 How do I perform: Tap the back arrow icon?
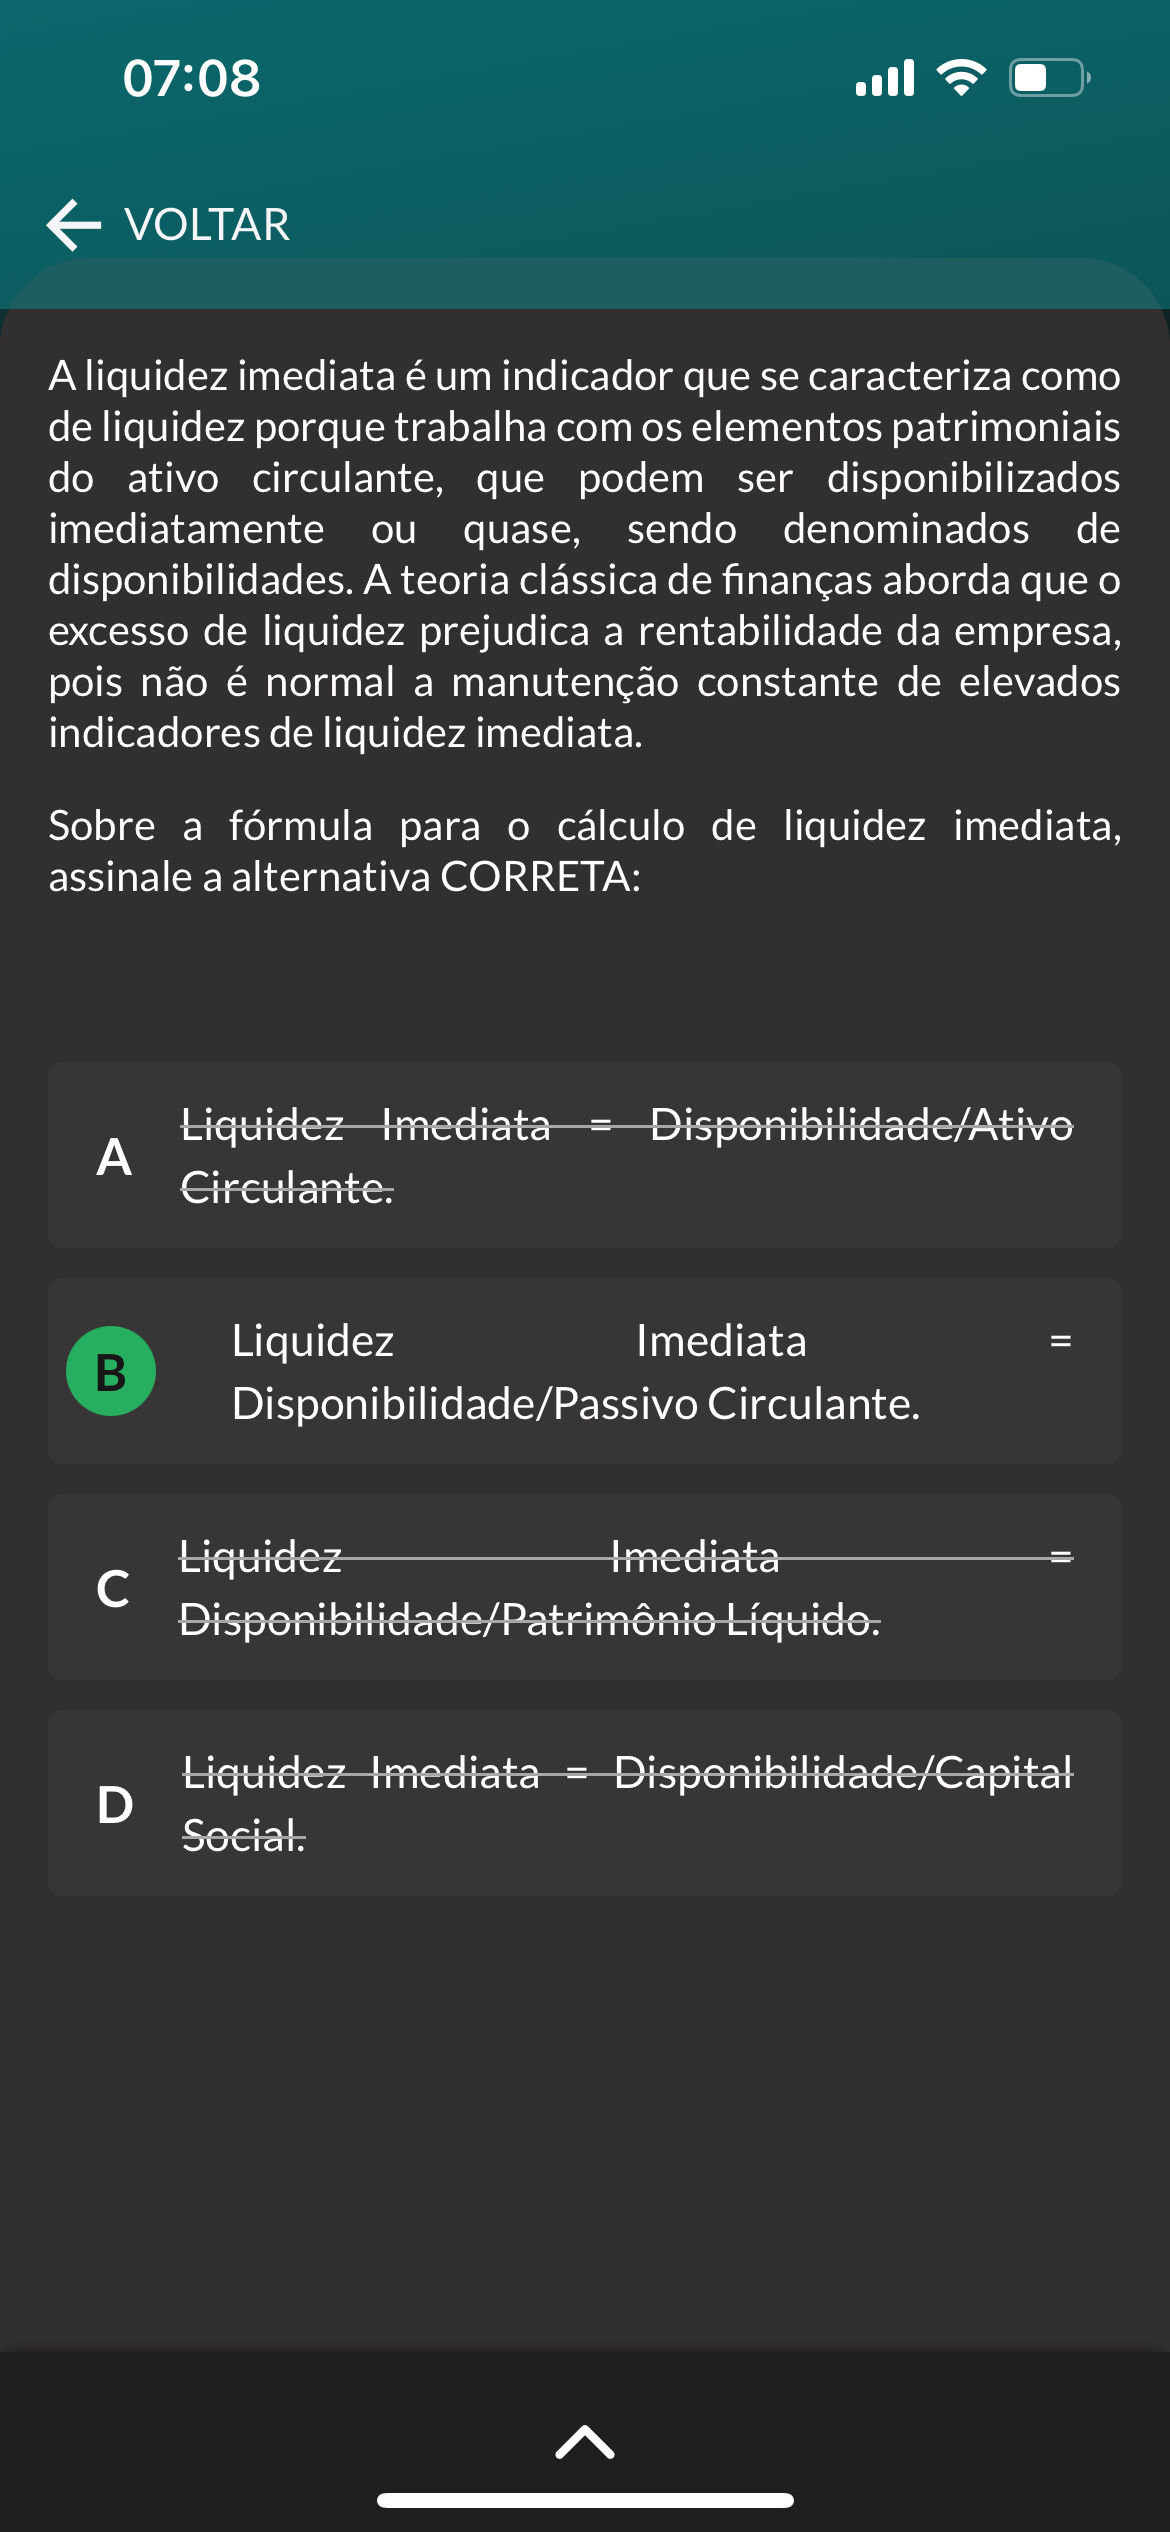click(74, 224)
